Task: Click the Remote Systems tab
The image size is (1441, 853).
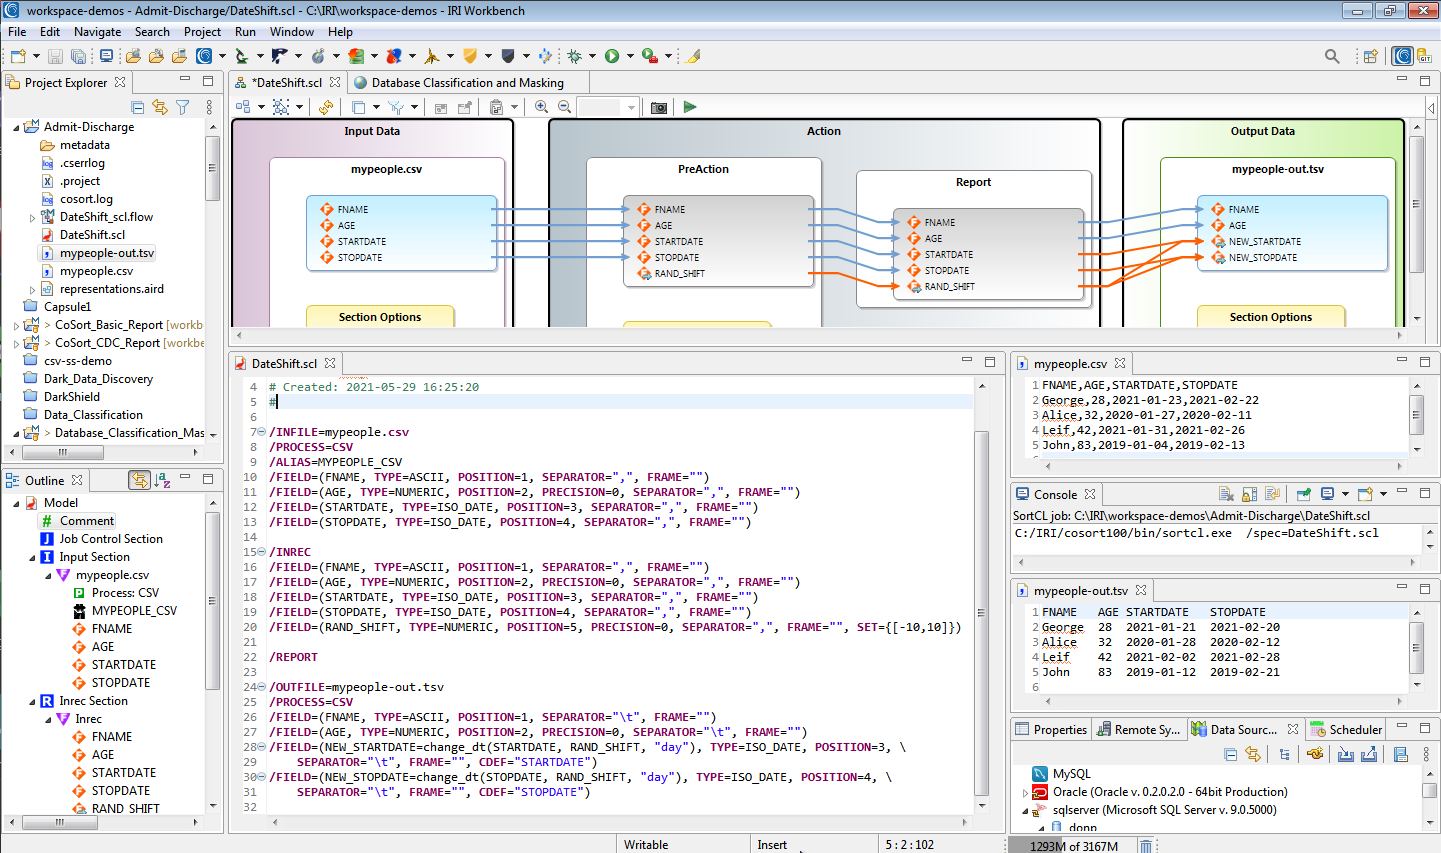Action: pyautogui.click(x=1138, y=730)
